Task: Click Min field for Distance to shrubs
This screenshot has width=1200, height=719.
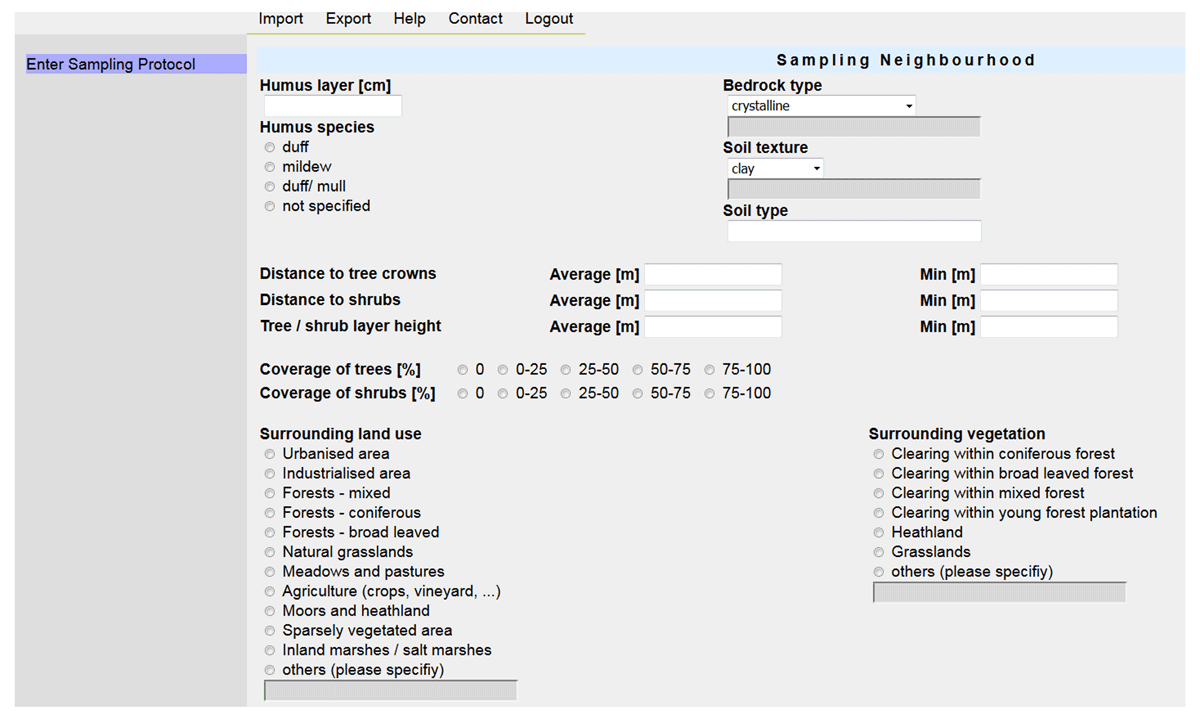Action: [1048, 301]
